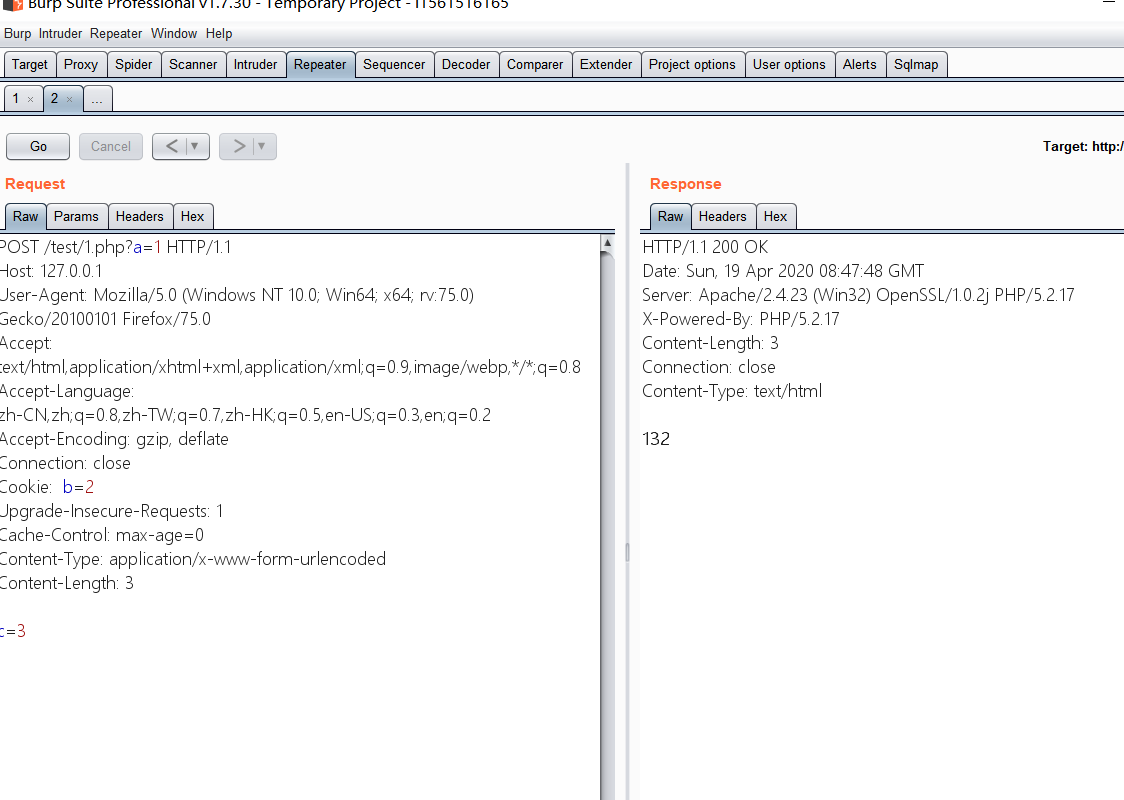The height and width of the screenshot is (800, 1124).
Task: Click the Server: Apache header line
Action: click(x=858, y=295)
